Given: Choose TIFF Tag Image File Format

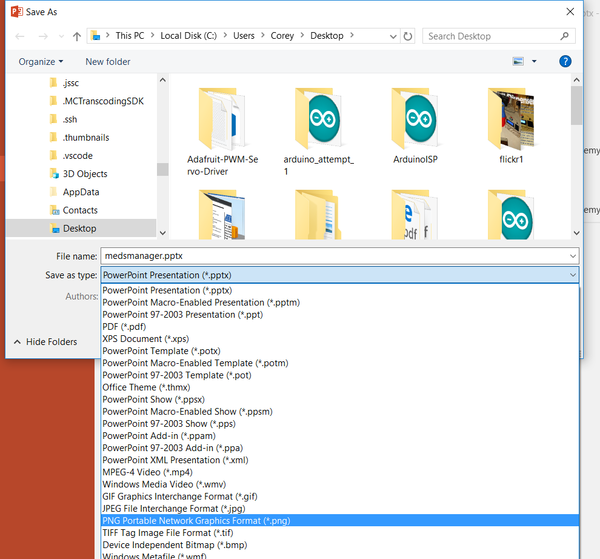Looking at the screenshot, I should click(x=340, y=533).
